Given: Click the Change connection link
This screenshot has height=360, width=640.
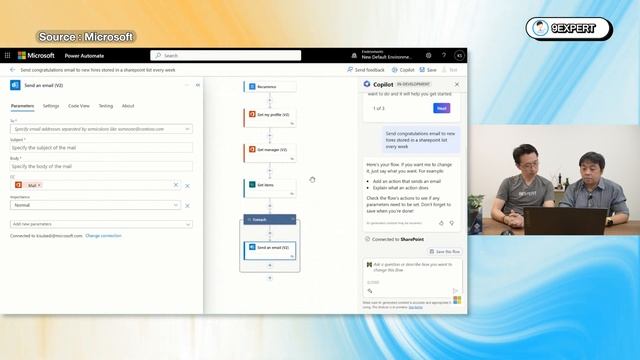Looking at the screenshot, I should pyautogui.click(x=103, y=236).
